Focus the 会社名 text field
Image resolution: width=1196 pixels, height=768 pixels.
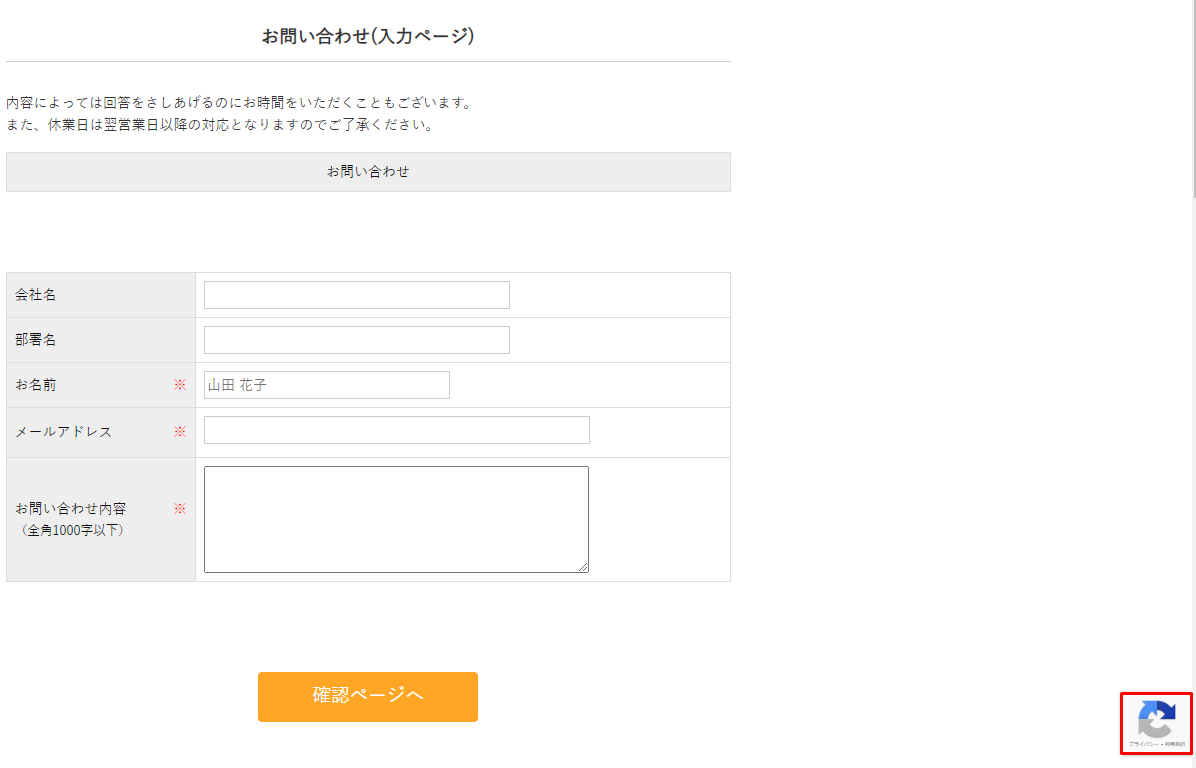(x=356, y=295)
